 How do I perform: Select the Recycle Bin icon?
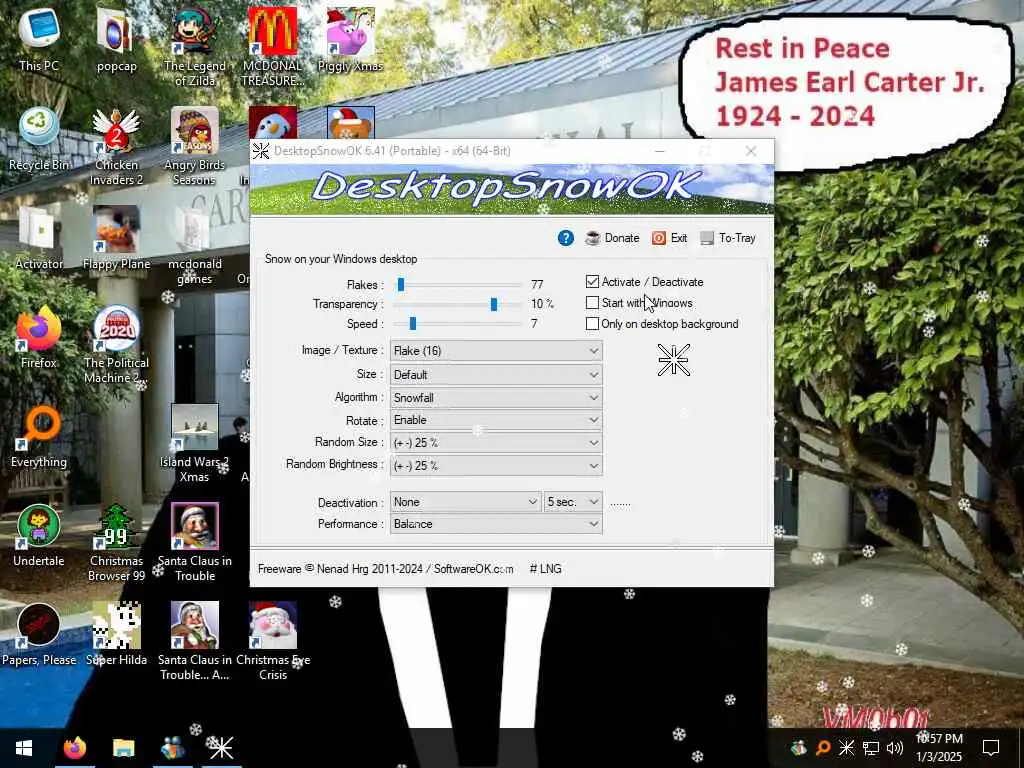[x=39, y=138]
